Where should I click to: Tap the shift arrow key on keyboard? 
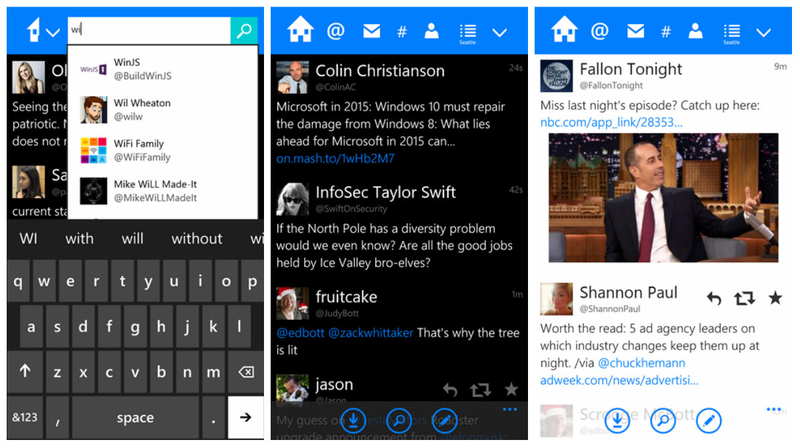(25, 372)
